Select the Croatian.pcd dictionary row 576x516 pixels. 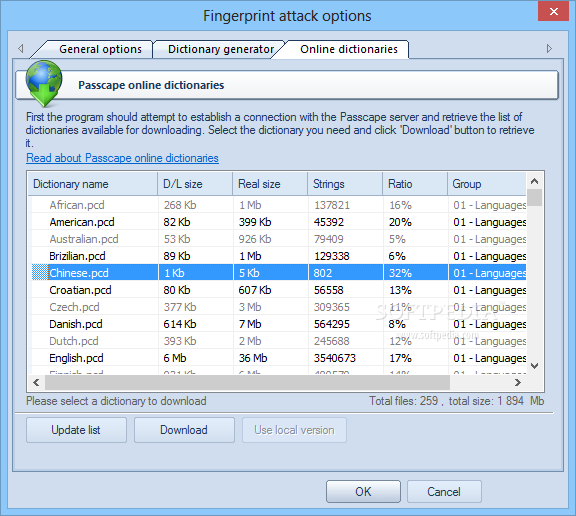278,290
